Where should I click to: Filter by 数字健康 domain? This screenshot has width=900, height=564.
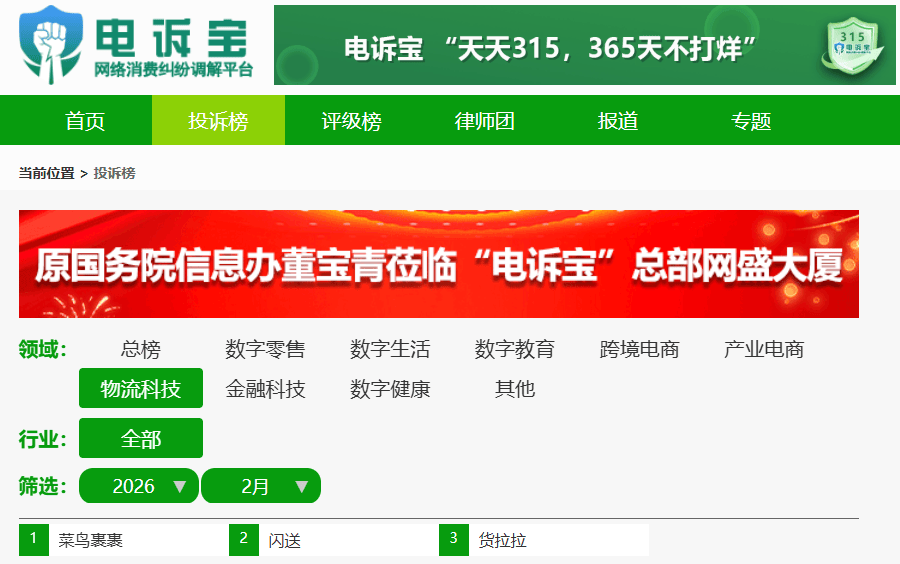pyautogui.click(x=390, y=389)
